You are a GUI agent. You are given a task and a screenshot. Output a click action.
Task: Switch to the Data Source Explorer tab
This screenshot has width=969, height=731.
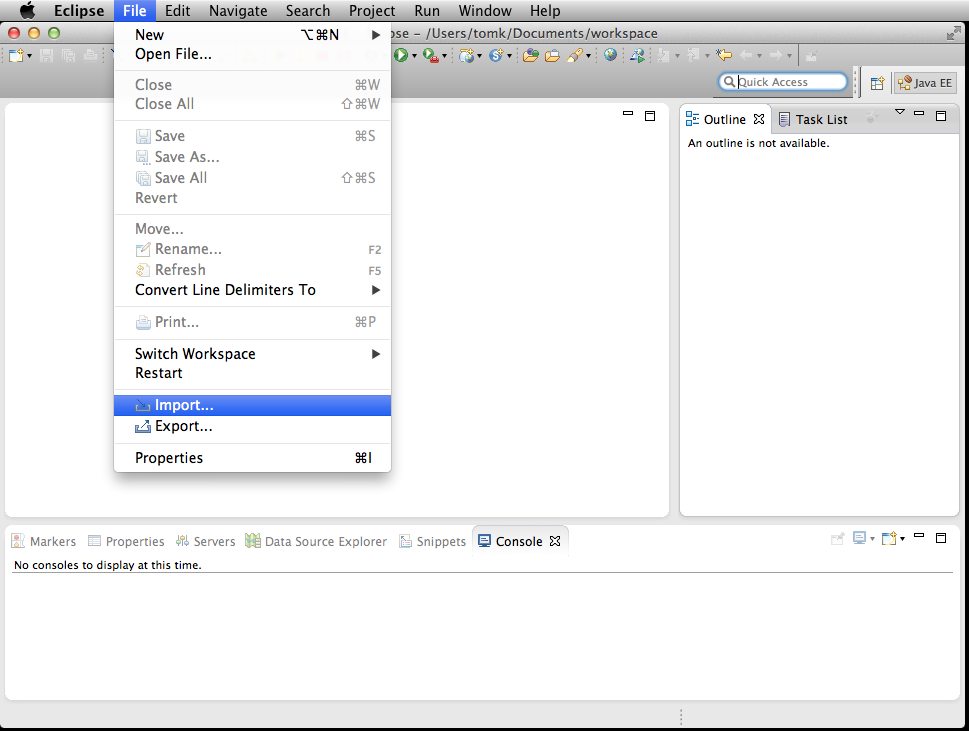pos(325,541)
